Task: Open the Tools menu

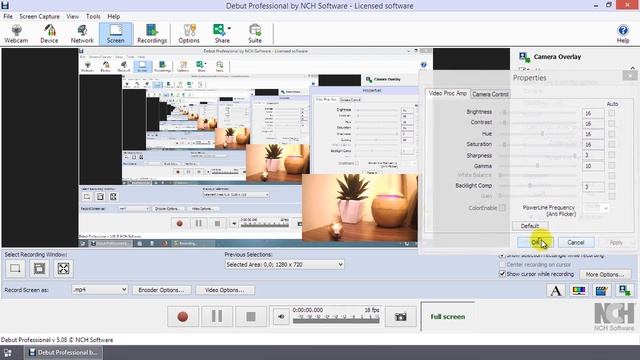Action: 93,16
